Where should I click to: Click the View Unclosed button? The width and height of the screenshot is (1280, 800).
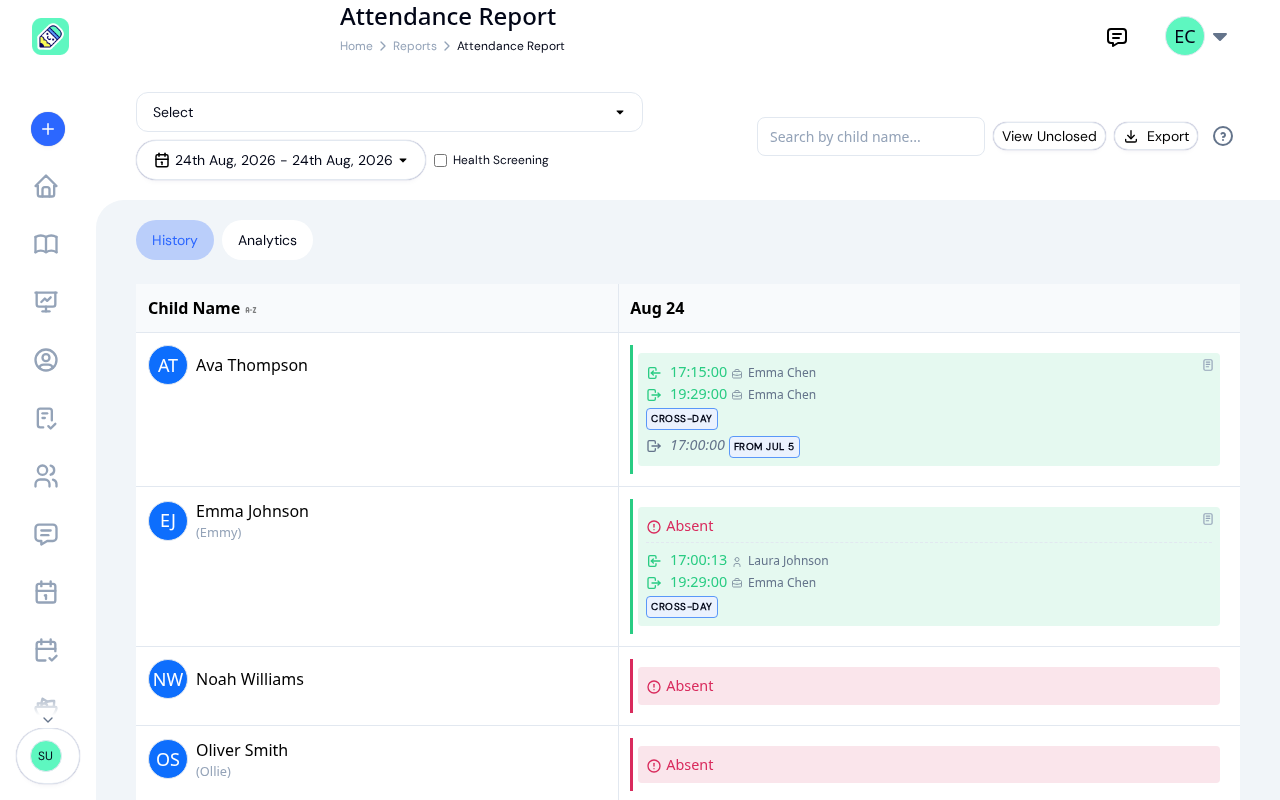(x=1049, y=136)
